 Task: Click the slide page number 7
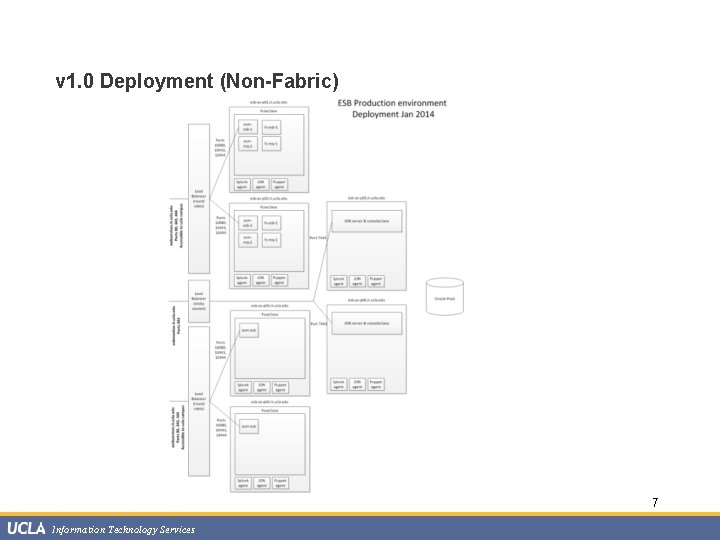(x=655, y=502)
